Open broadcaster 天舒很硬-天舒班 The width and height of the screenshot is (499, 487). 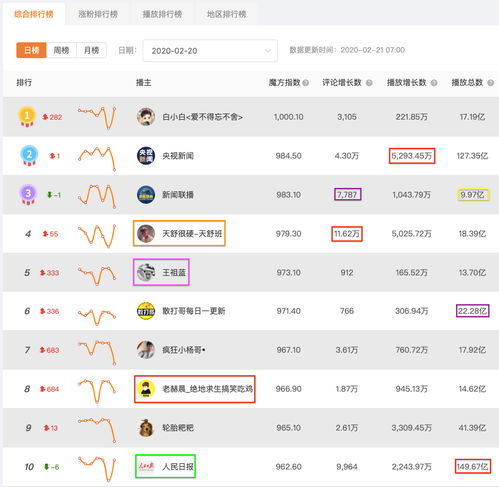pyautogui.click(x=192, y=234)
